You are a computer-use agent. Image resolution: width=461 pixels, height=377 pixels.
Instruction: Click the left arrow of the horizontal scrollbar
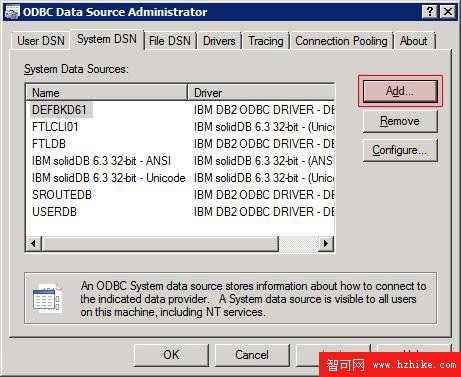pyautogui.click(x=34, y=243)
